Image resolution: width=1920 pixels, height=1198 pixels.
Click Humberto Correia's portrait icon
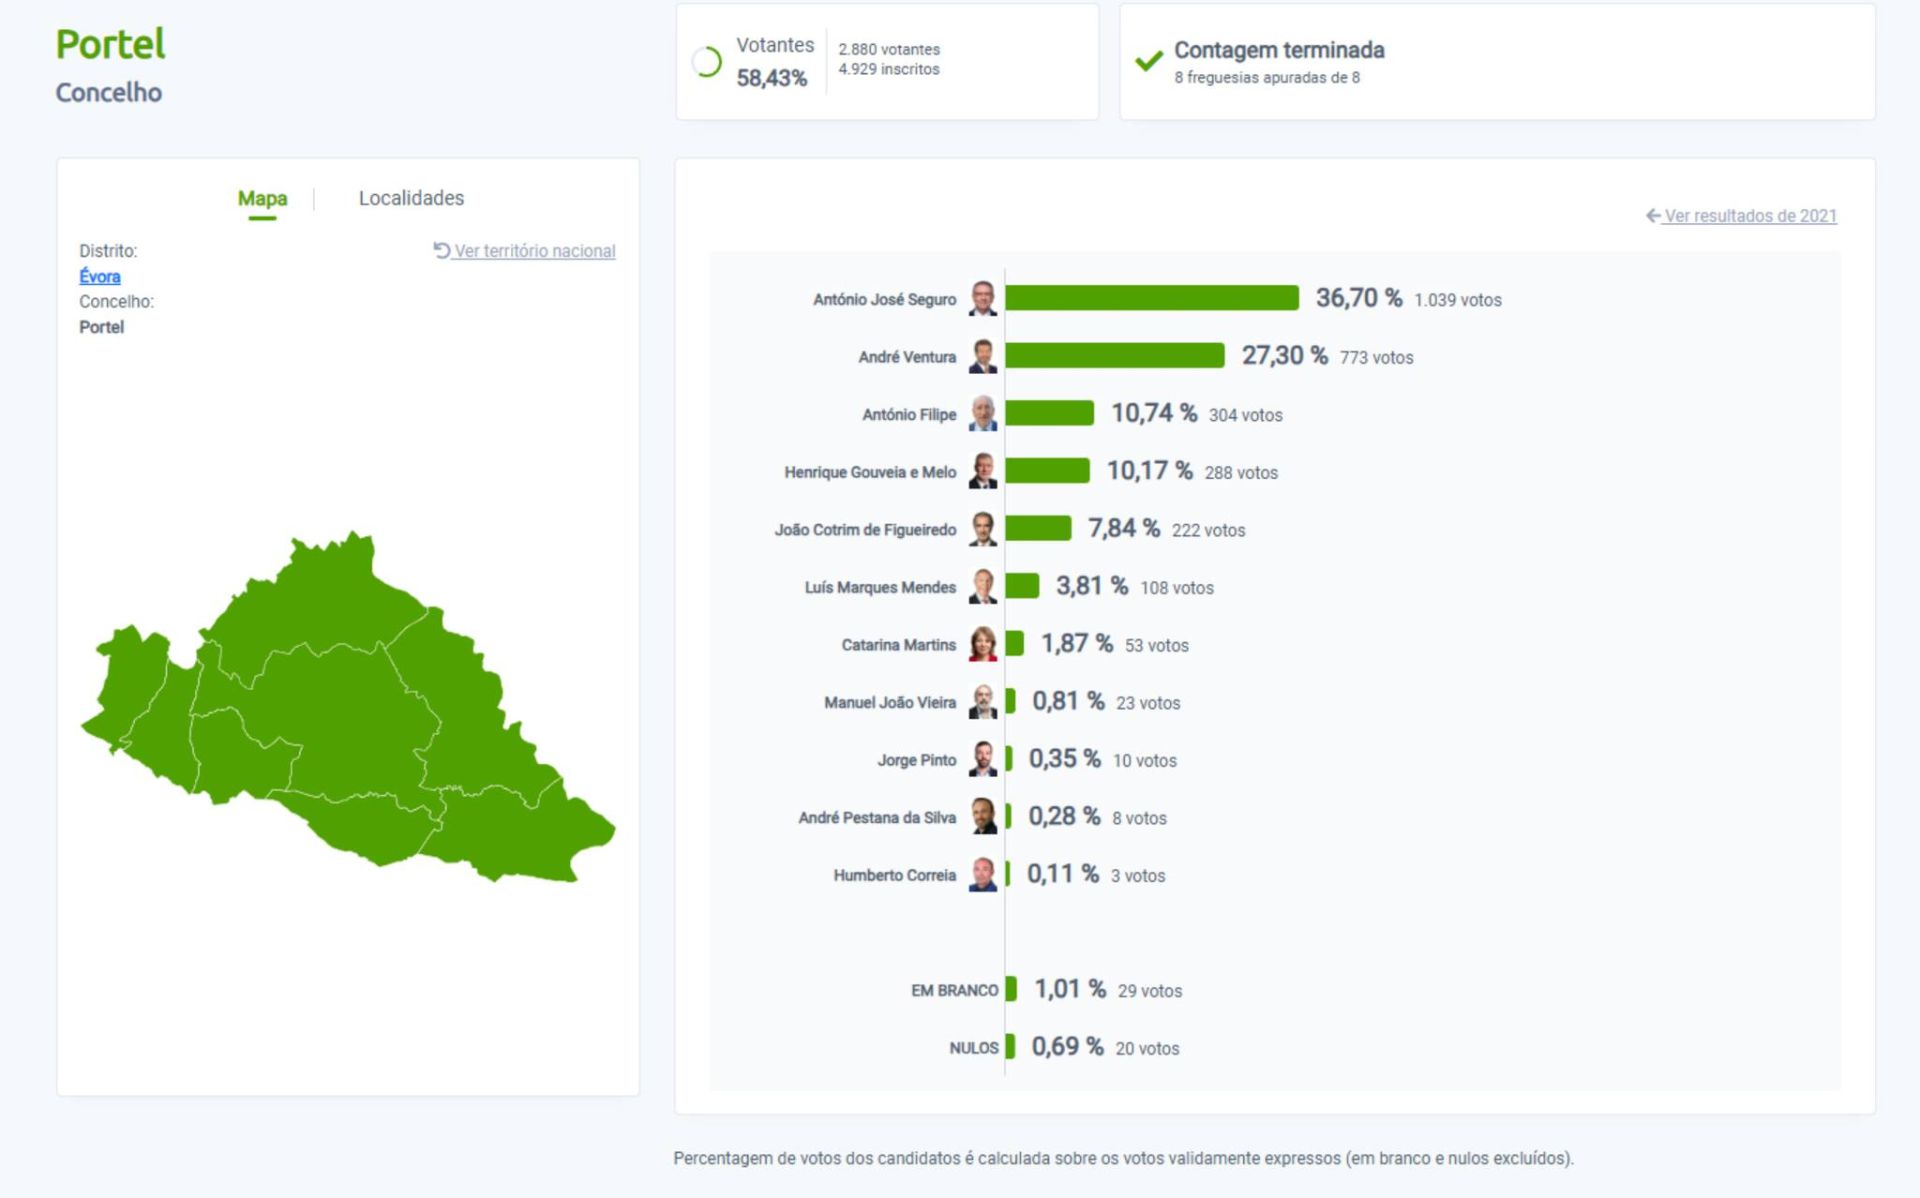(983, 875)
